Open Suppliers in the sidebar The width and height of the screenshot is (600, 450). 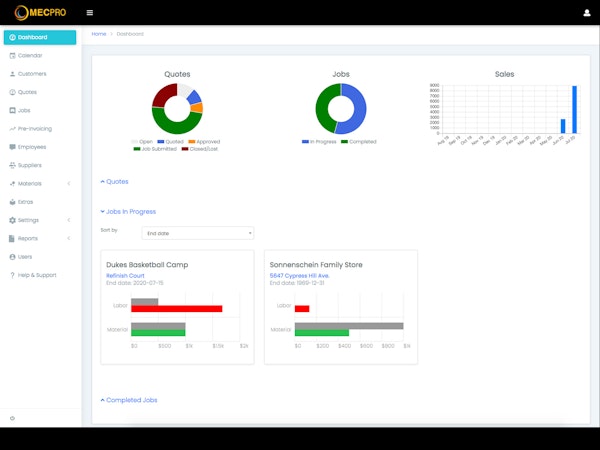tap(31, 165)
